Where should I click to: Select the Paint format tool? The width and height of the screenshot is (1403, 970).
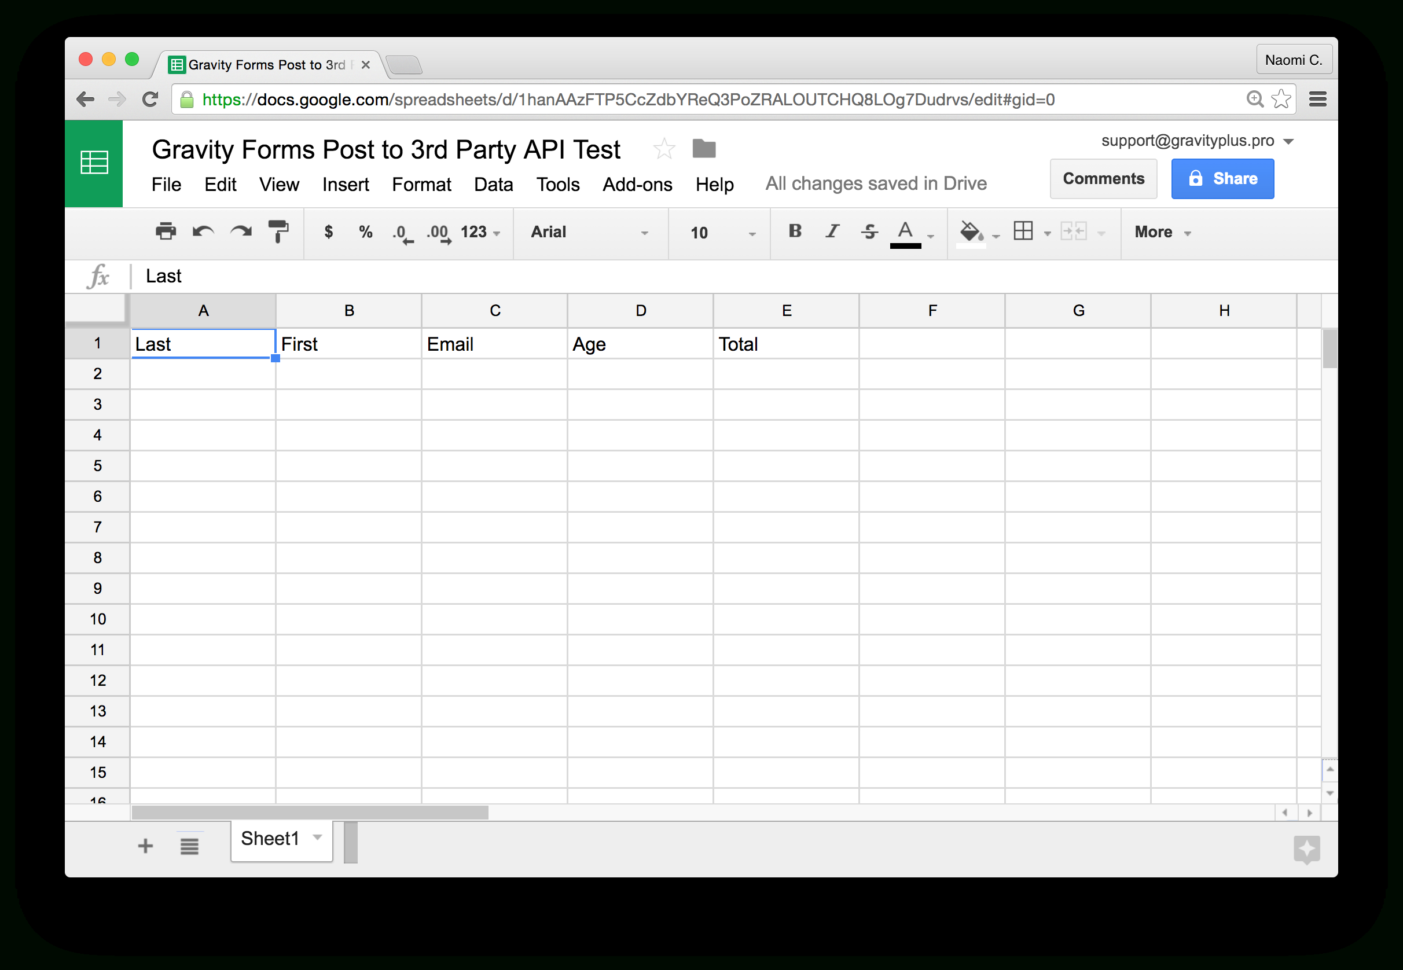tap(278, 231)
